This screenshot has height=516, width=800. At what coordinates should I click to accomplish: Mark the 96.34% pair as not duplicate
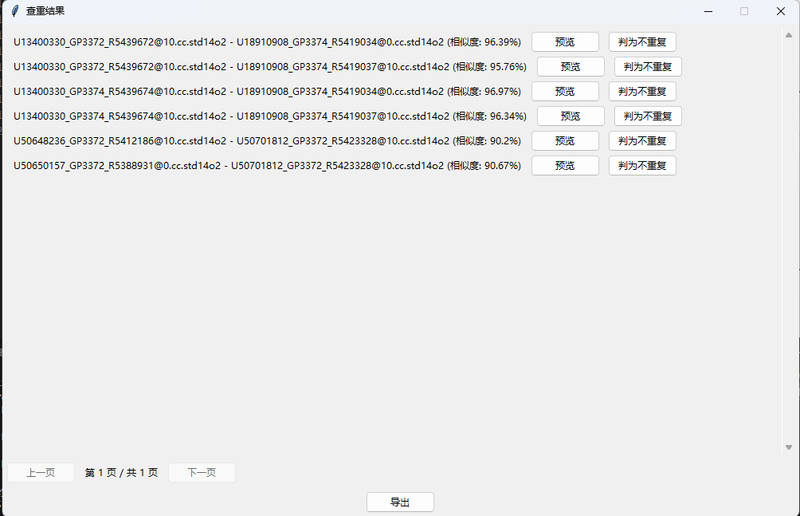pos(648,116)
